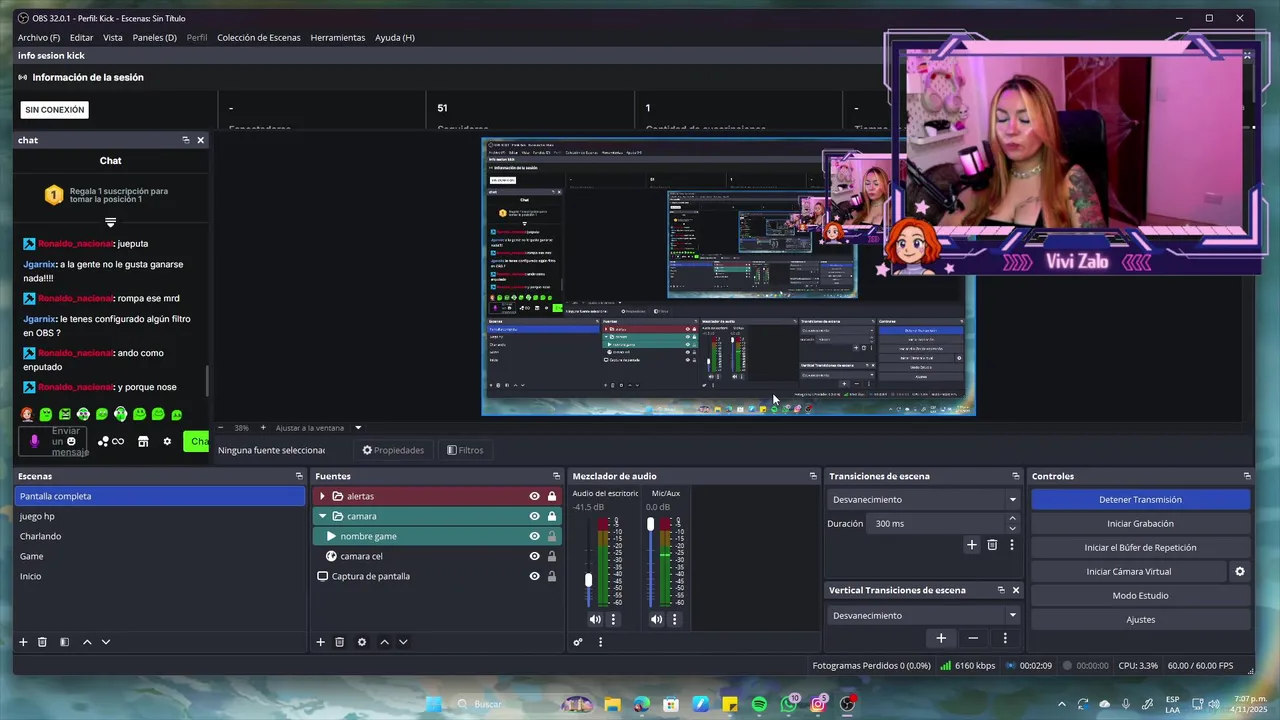Add a new scene with the plus icon
This screenshot has width=1280, height=720.
(x=23, y=642)
